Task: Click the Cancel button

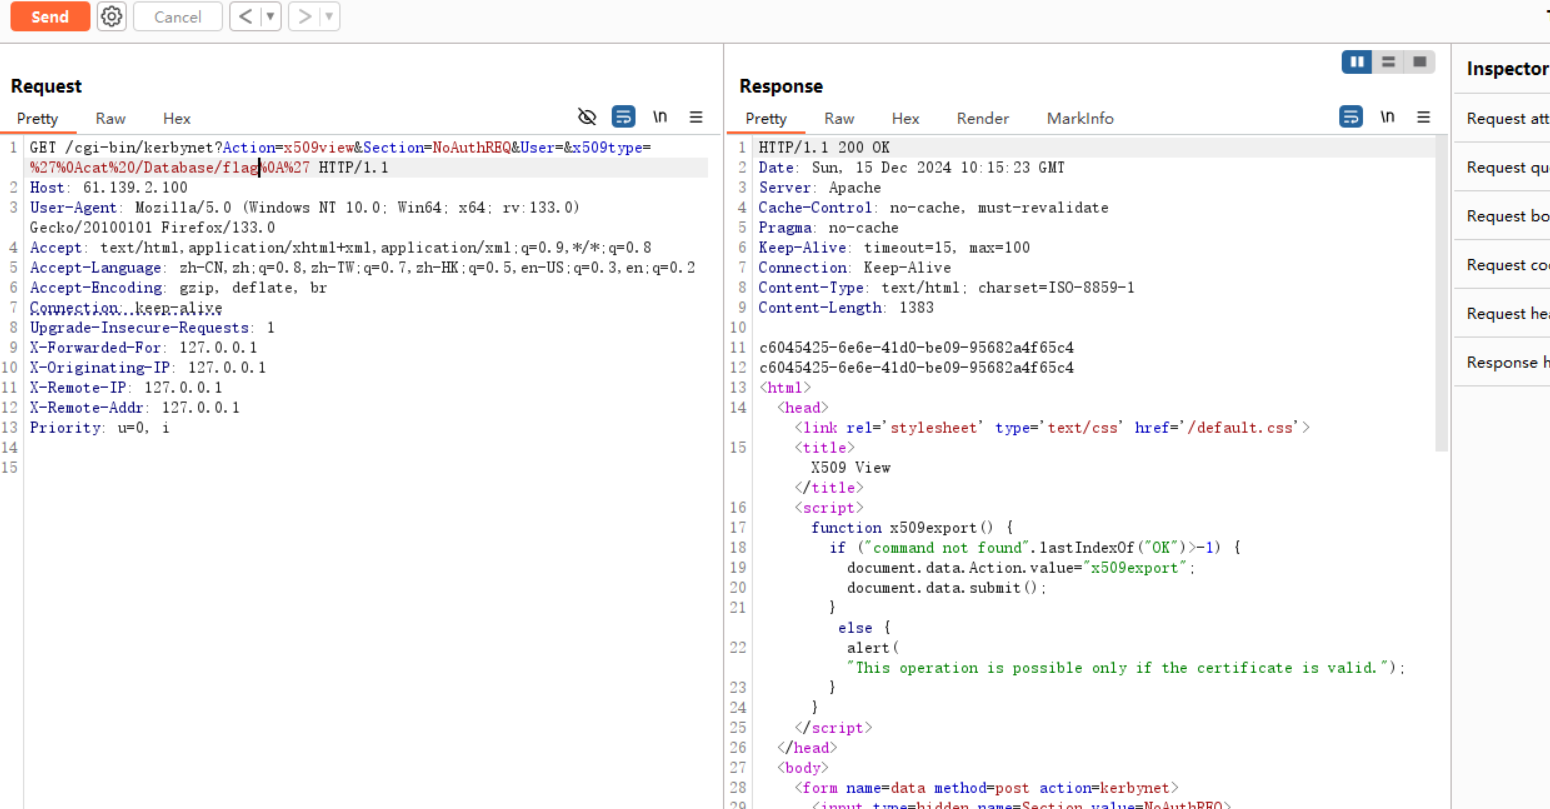Action: 178,17
